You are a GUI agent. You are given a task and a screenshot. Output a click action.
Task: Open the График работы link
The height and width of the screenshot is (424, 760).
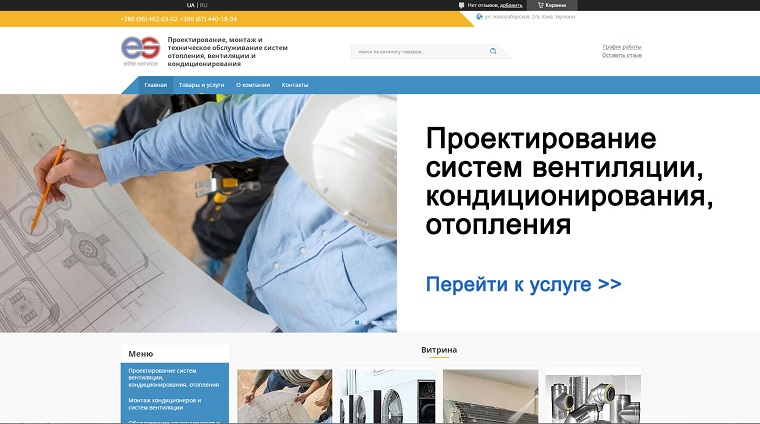pyautogui.click(x=622, y=47)
